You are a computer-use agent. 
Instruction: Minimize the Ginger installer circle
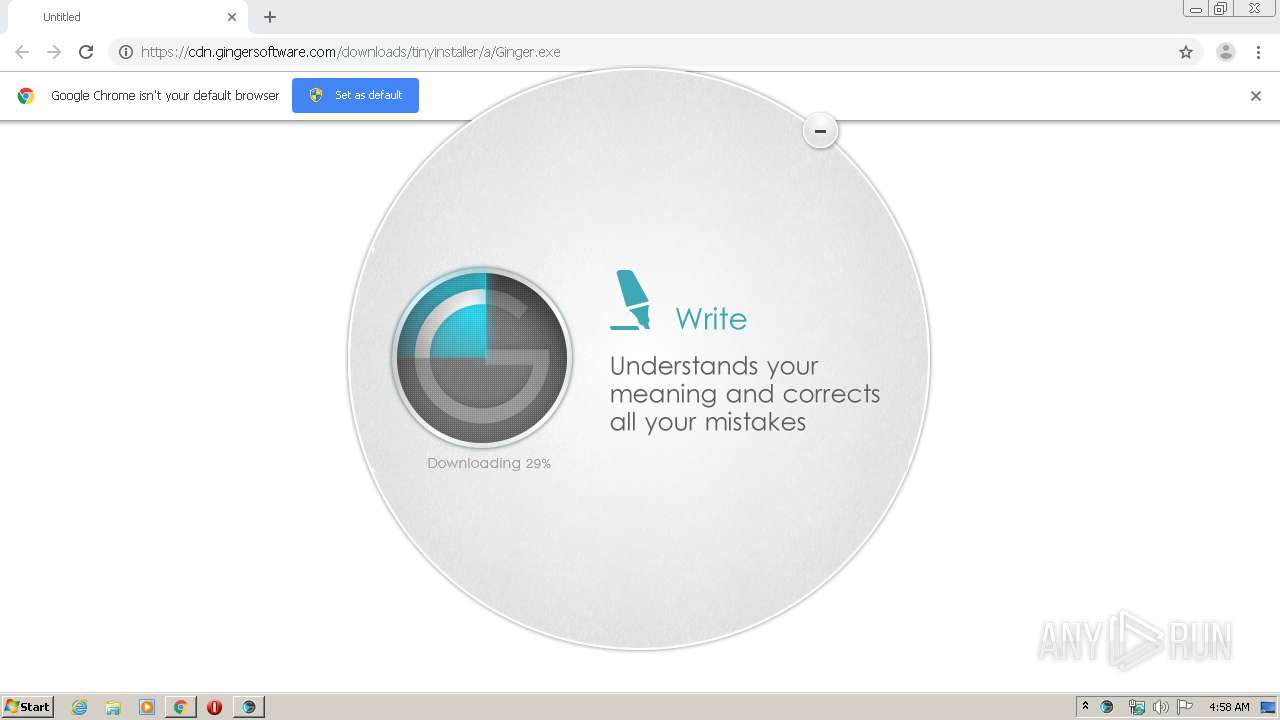click(x=820, y=131)
